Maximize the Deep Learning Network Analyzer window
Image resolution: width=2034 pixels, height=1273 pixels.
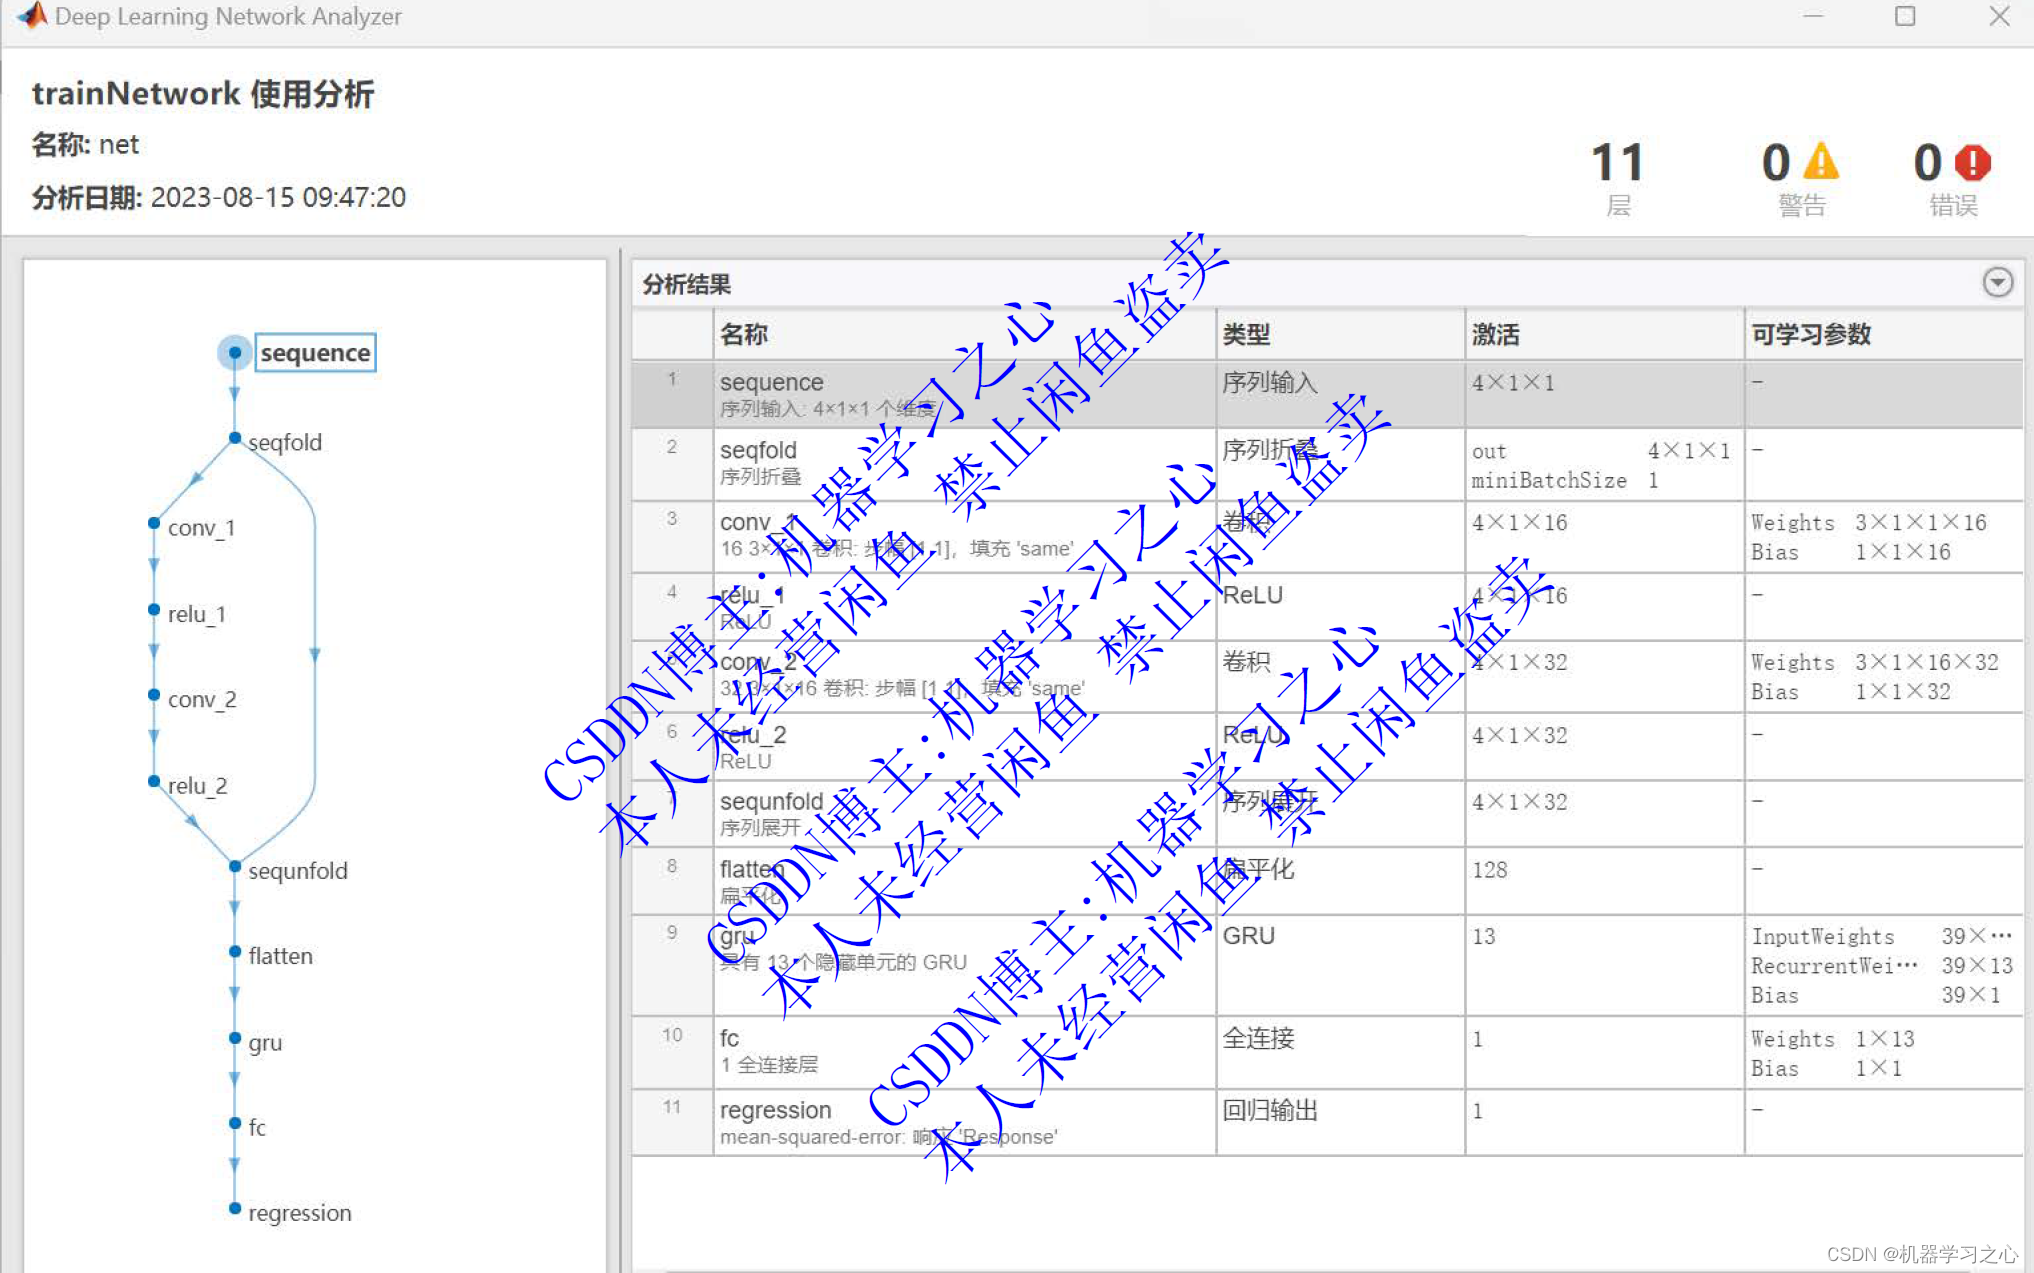pos(1905,16)
